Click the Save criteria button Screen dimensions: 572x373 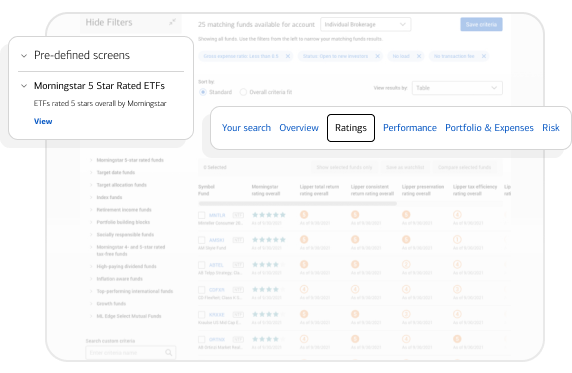481,24
